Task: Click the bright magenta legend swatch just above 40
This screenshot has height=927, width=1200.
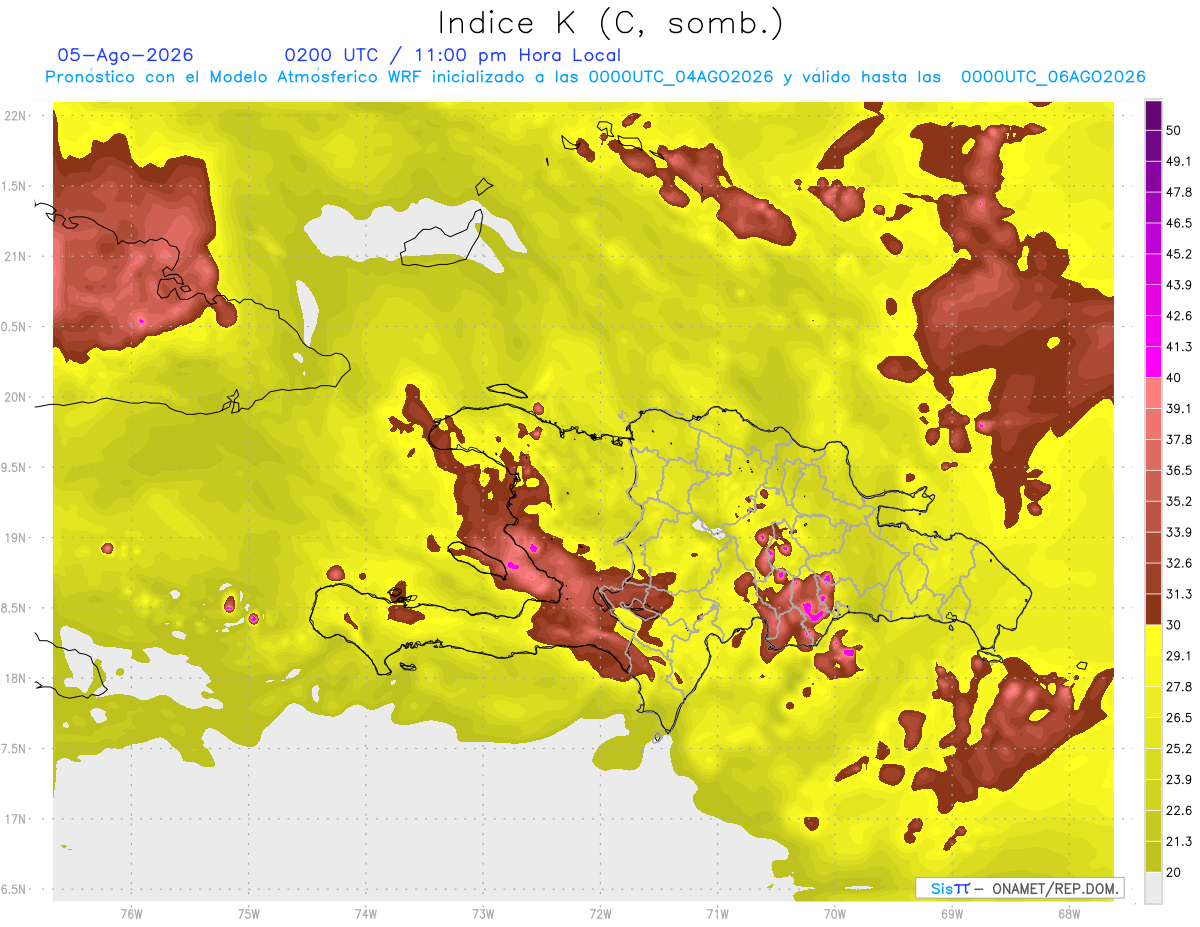Action: (x=1153, y=362)
